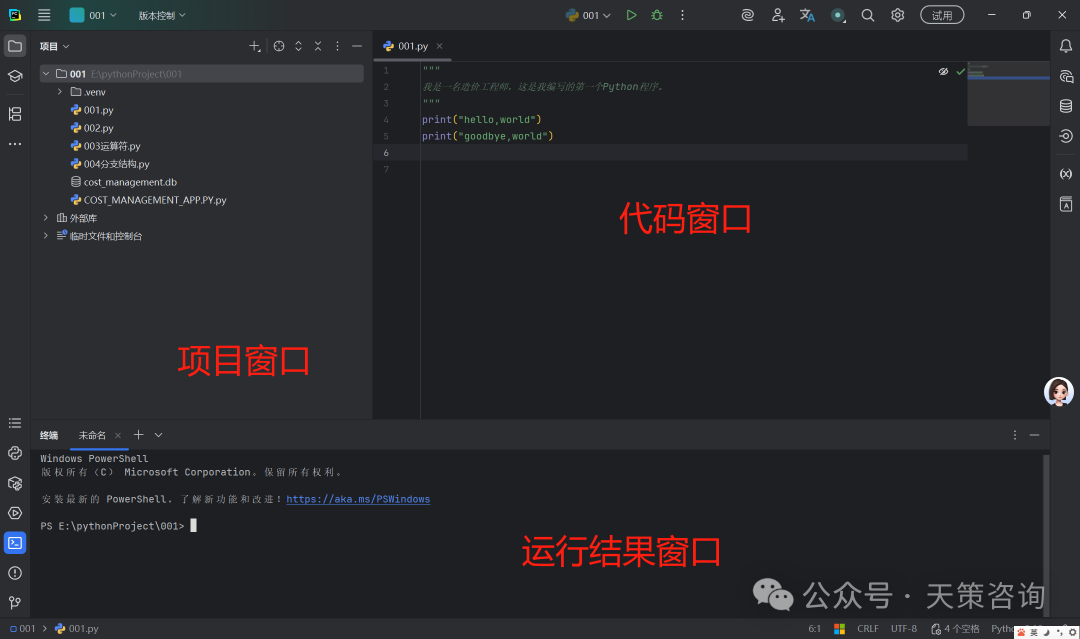
Task: Open Notifications bell panel
Action: 1066,46
